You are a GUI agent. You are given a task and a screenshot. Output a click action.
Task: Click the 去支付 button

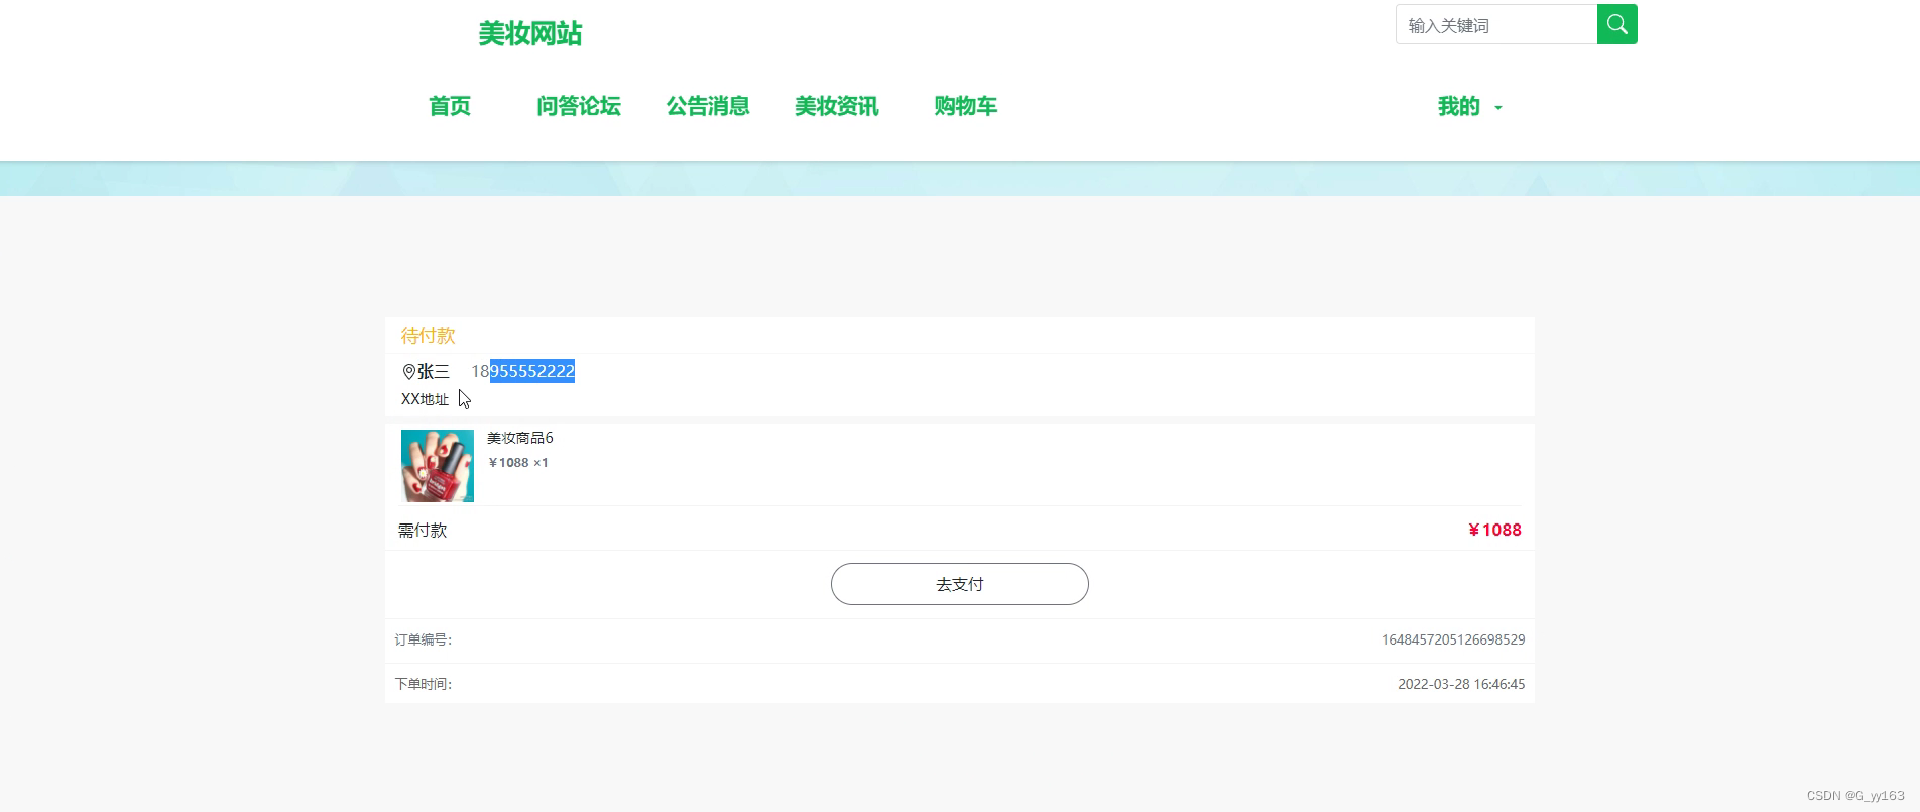point(960,584)
